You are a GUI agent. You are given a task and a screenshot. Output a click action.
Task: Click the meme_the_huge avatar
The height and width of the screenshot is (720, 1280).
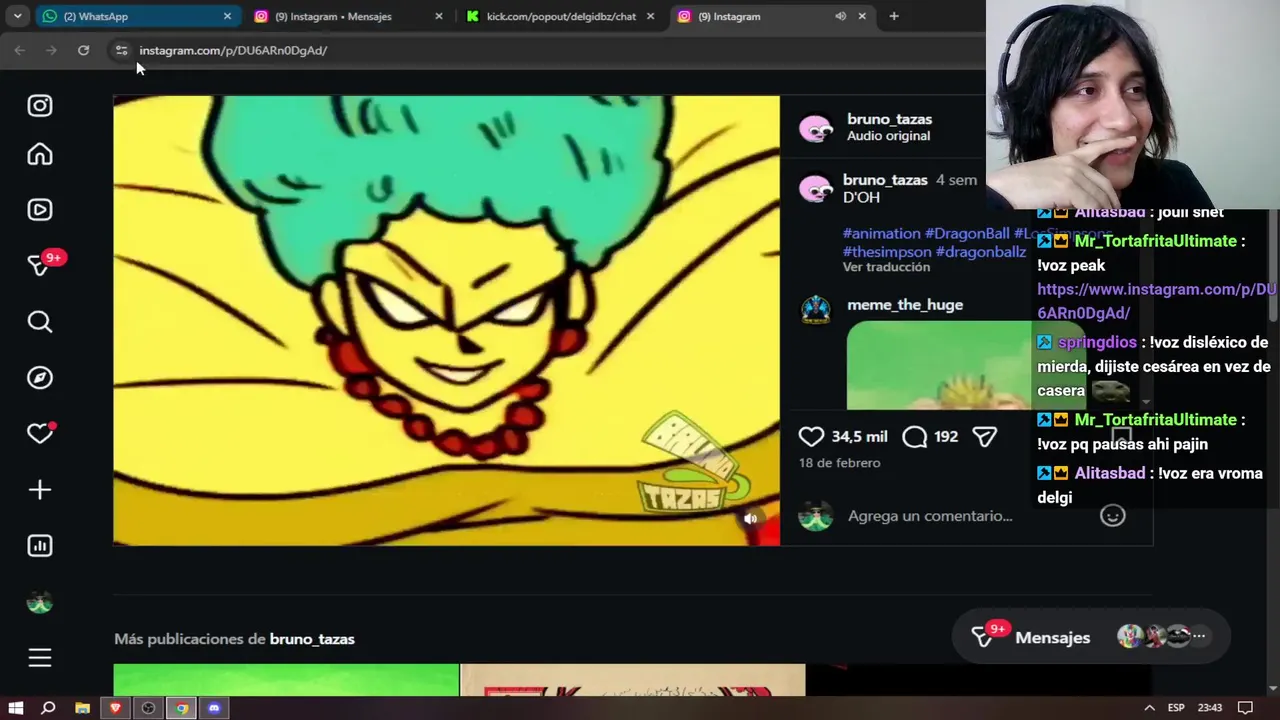(816, 310)
